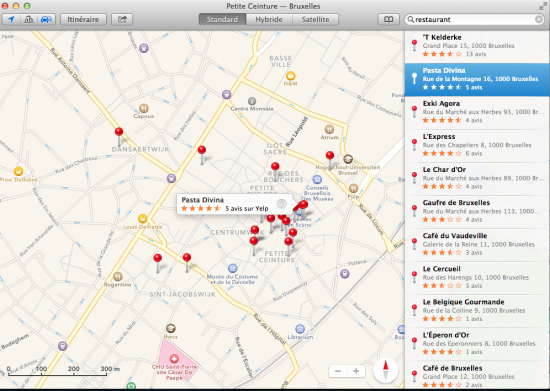Clear the restaurant search text
The height and width of the screenshot is (391, 550).
point(539,19)
